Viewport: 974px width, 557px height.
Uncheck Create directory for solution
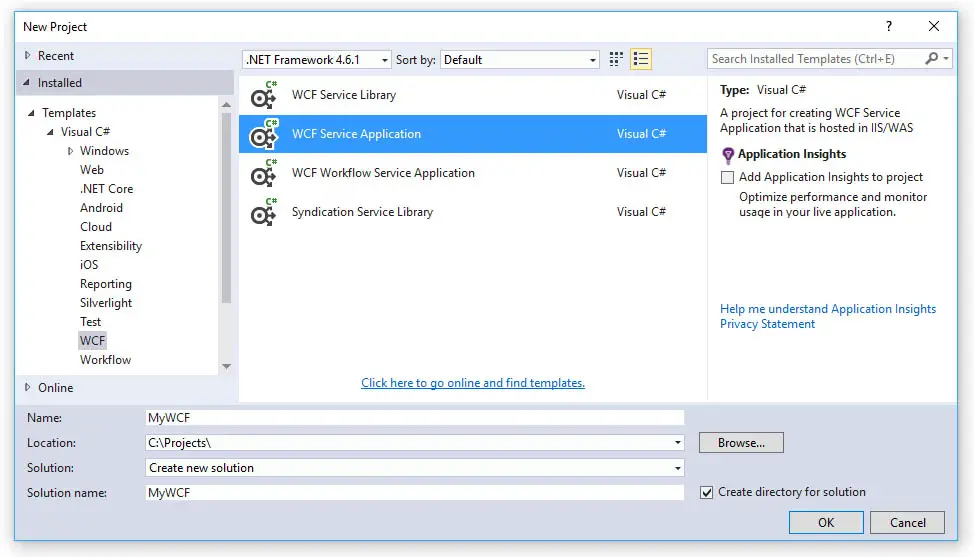[x=706, y=492]
